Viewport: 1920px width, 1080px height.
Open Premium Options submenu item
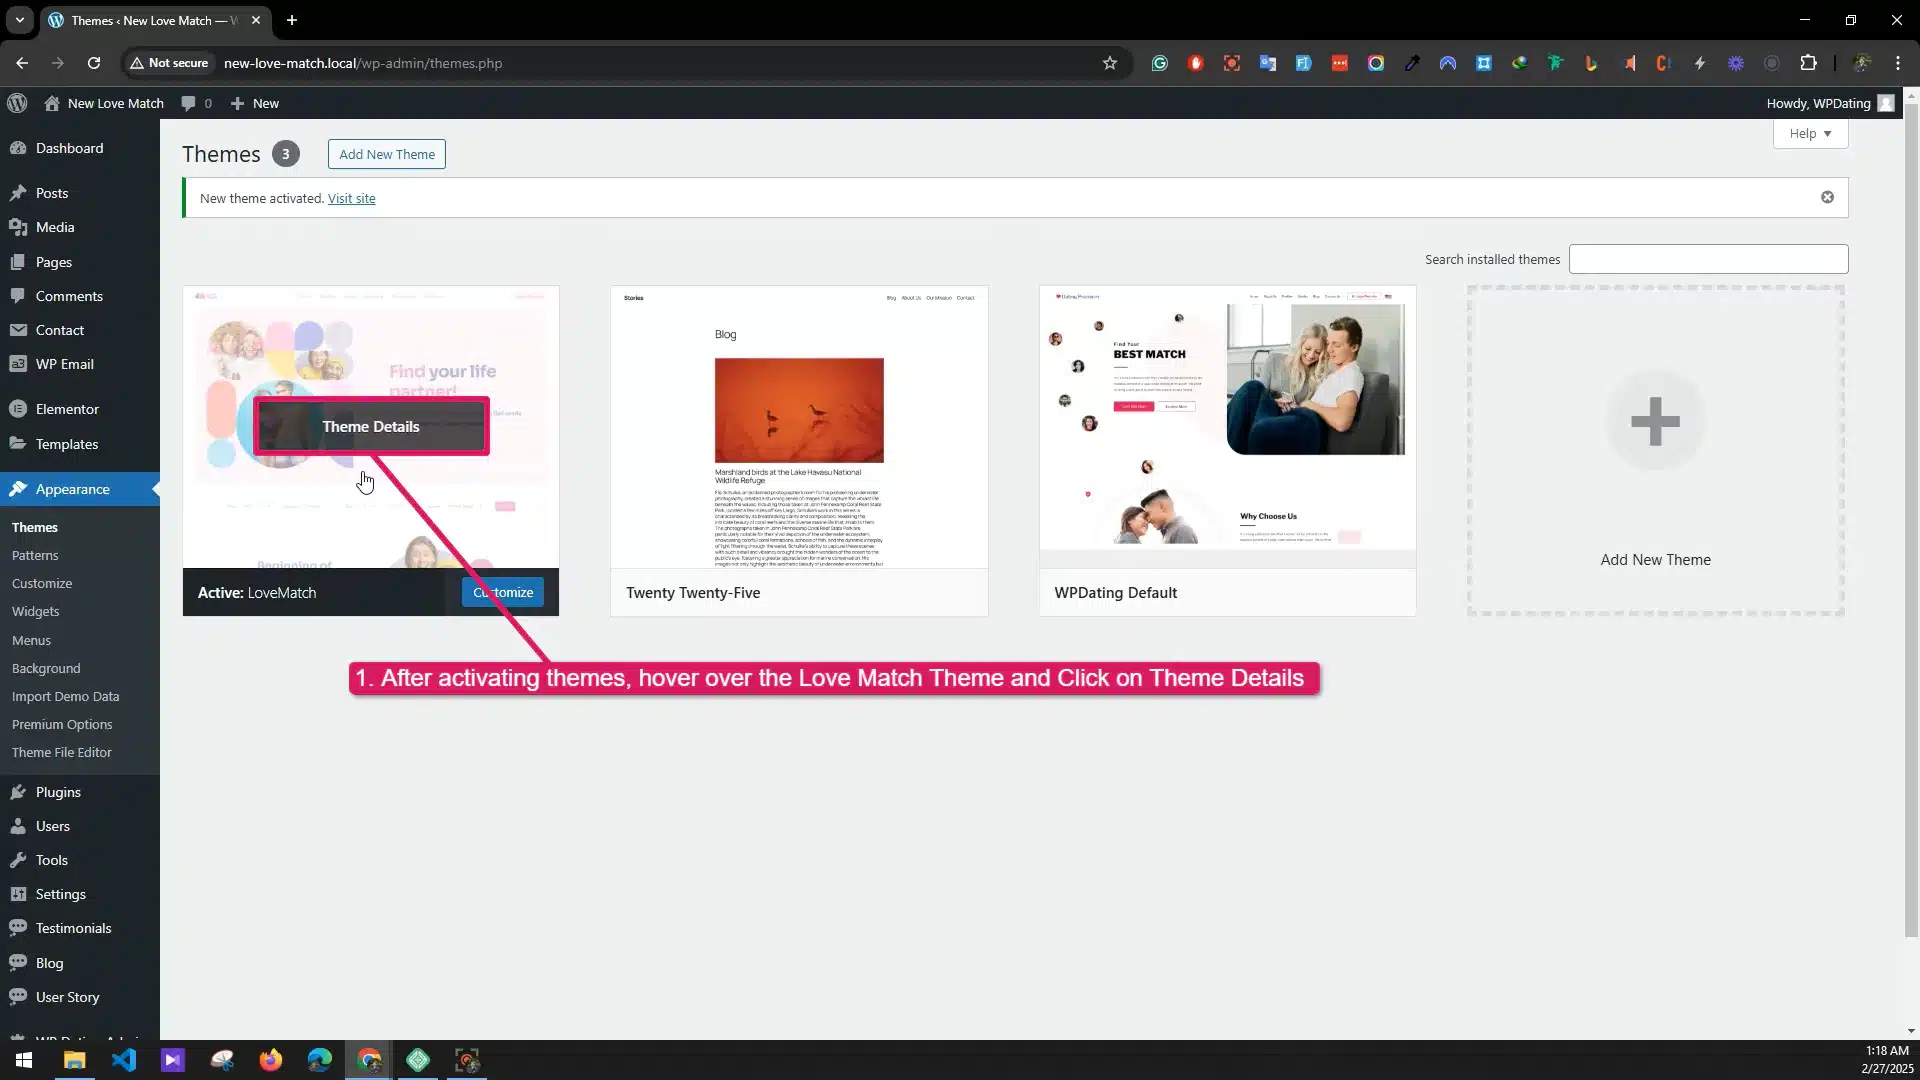(62, 724)
